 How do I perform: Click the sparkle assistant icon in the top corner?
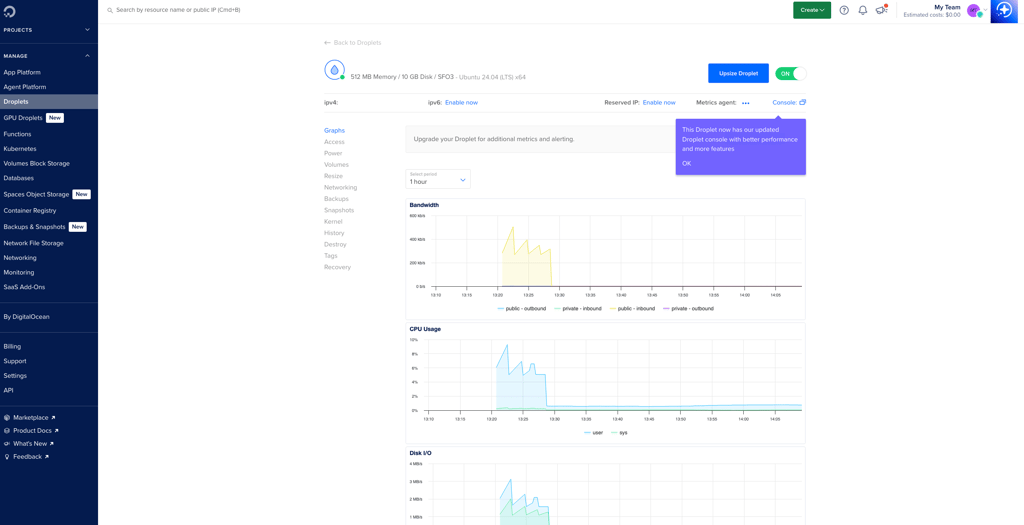click(x=1004, y=11)
